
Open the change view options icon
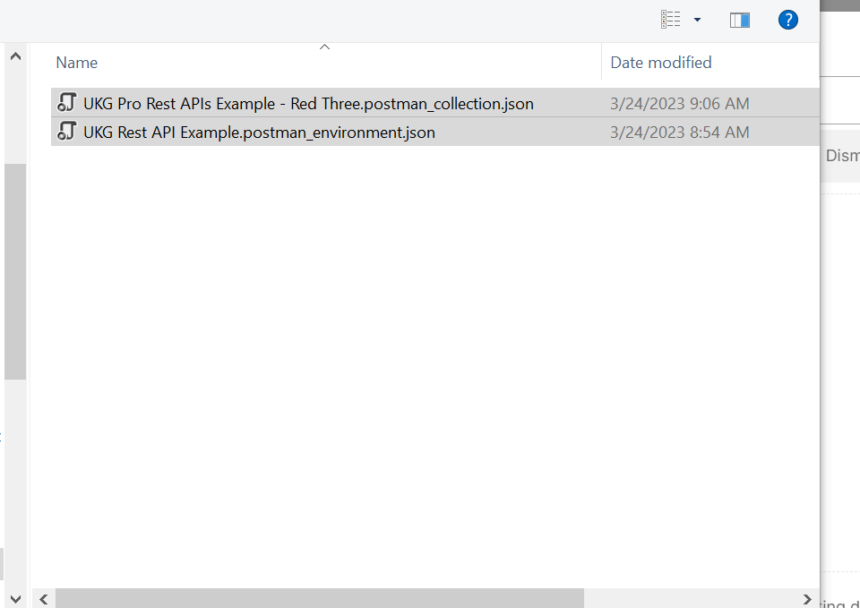click(673, 19)
